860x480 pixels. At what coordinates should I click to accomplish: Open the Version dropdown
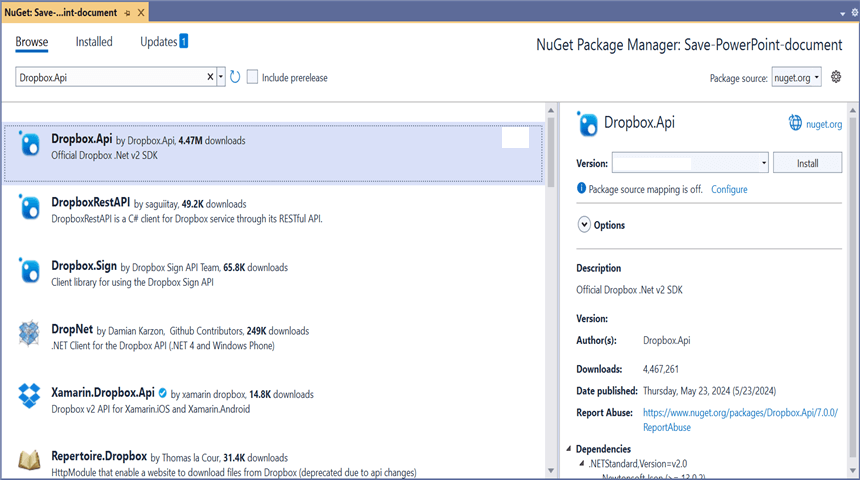tap(690, 163)
